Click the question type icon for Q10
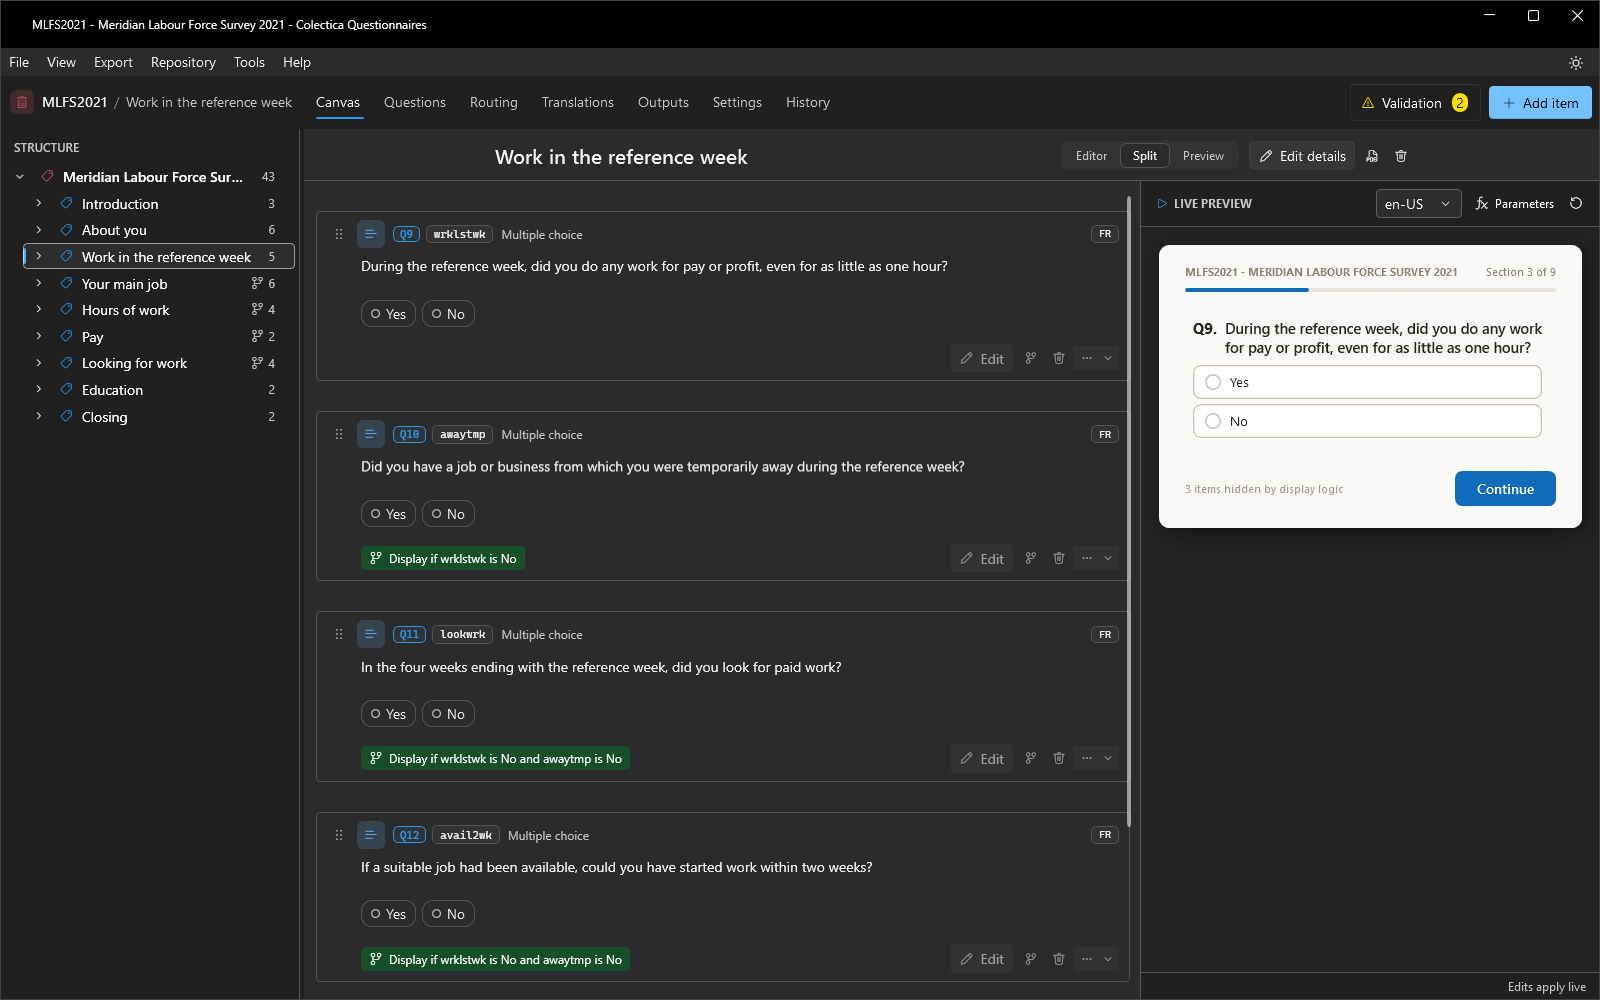The width and height of the screenshot is (1600, 1000). tap(370, 434)
